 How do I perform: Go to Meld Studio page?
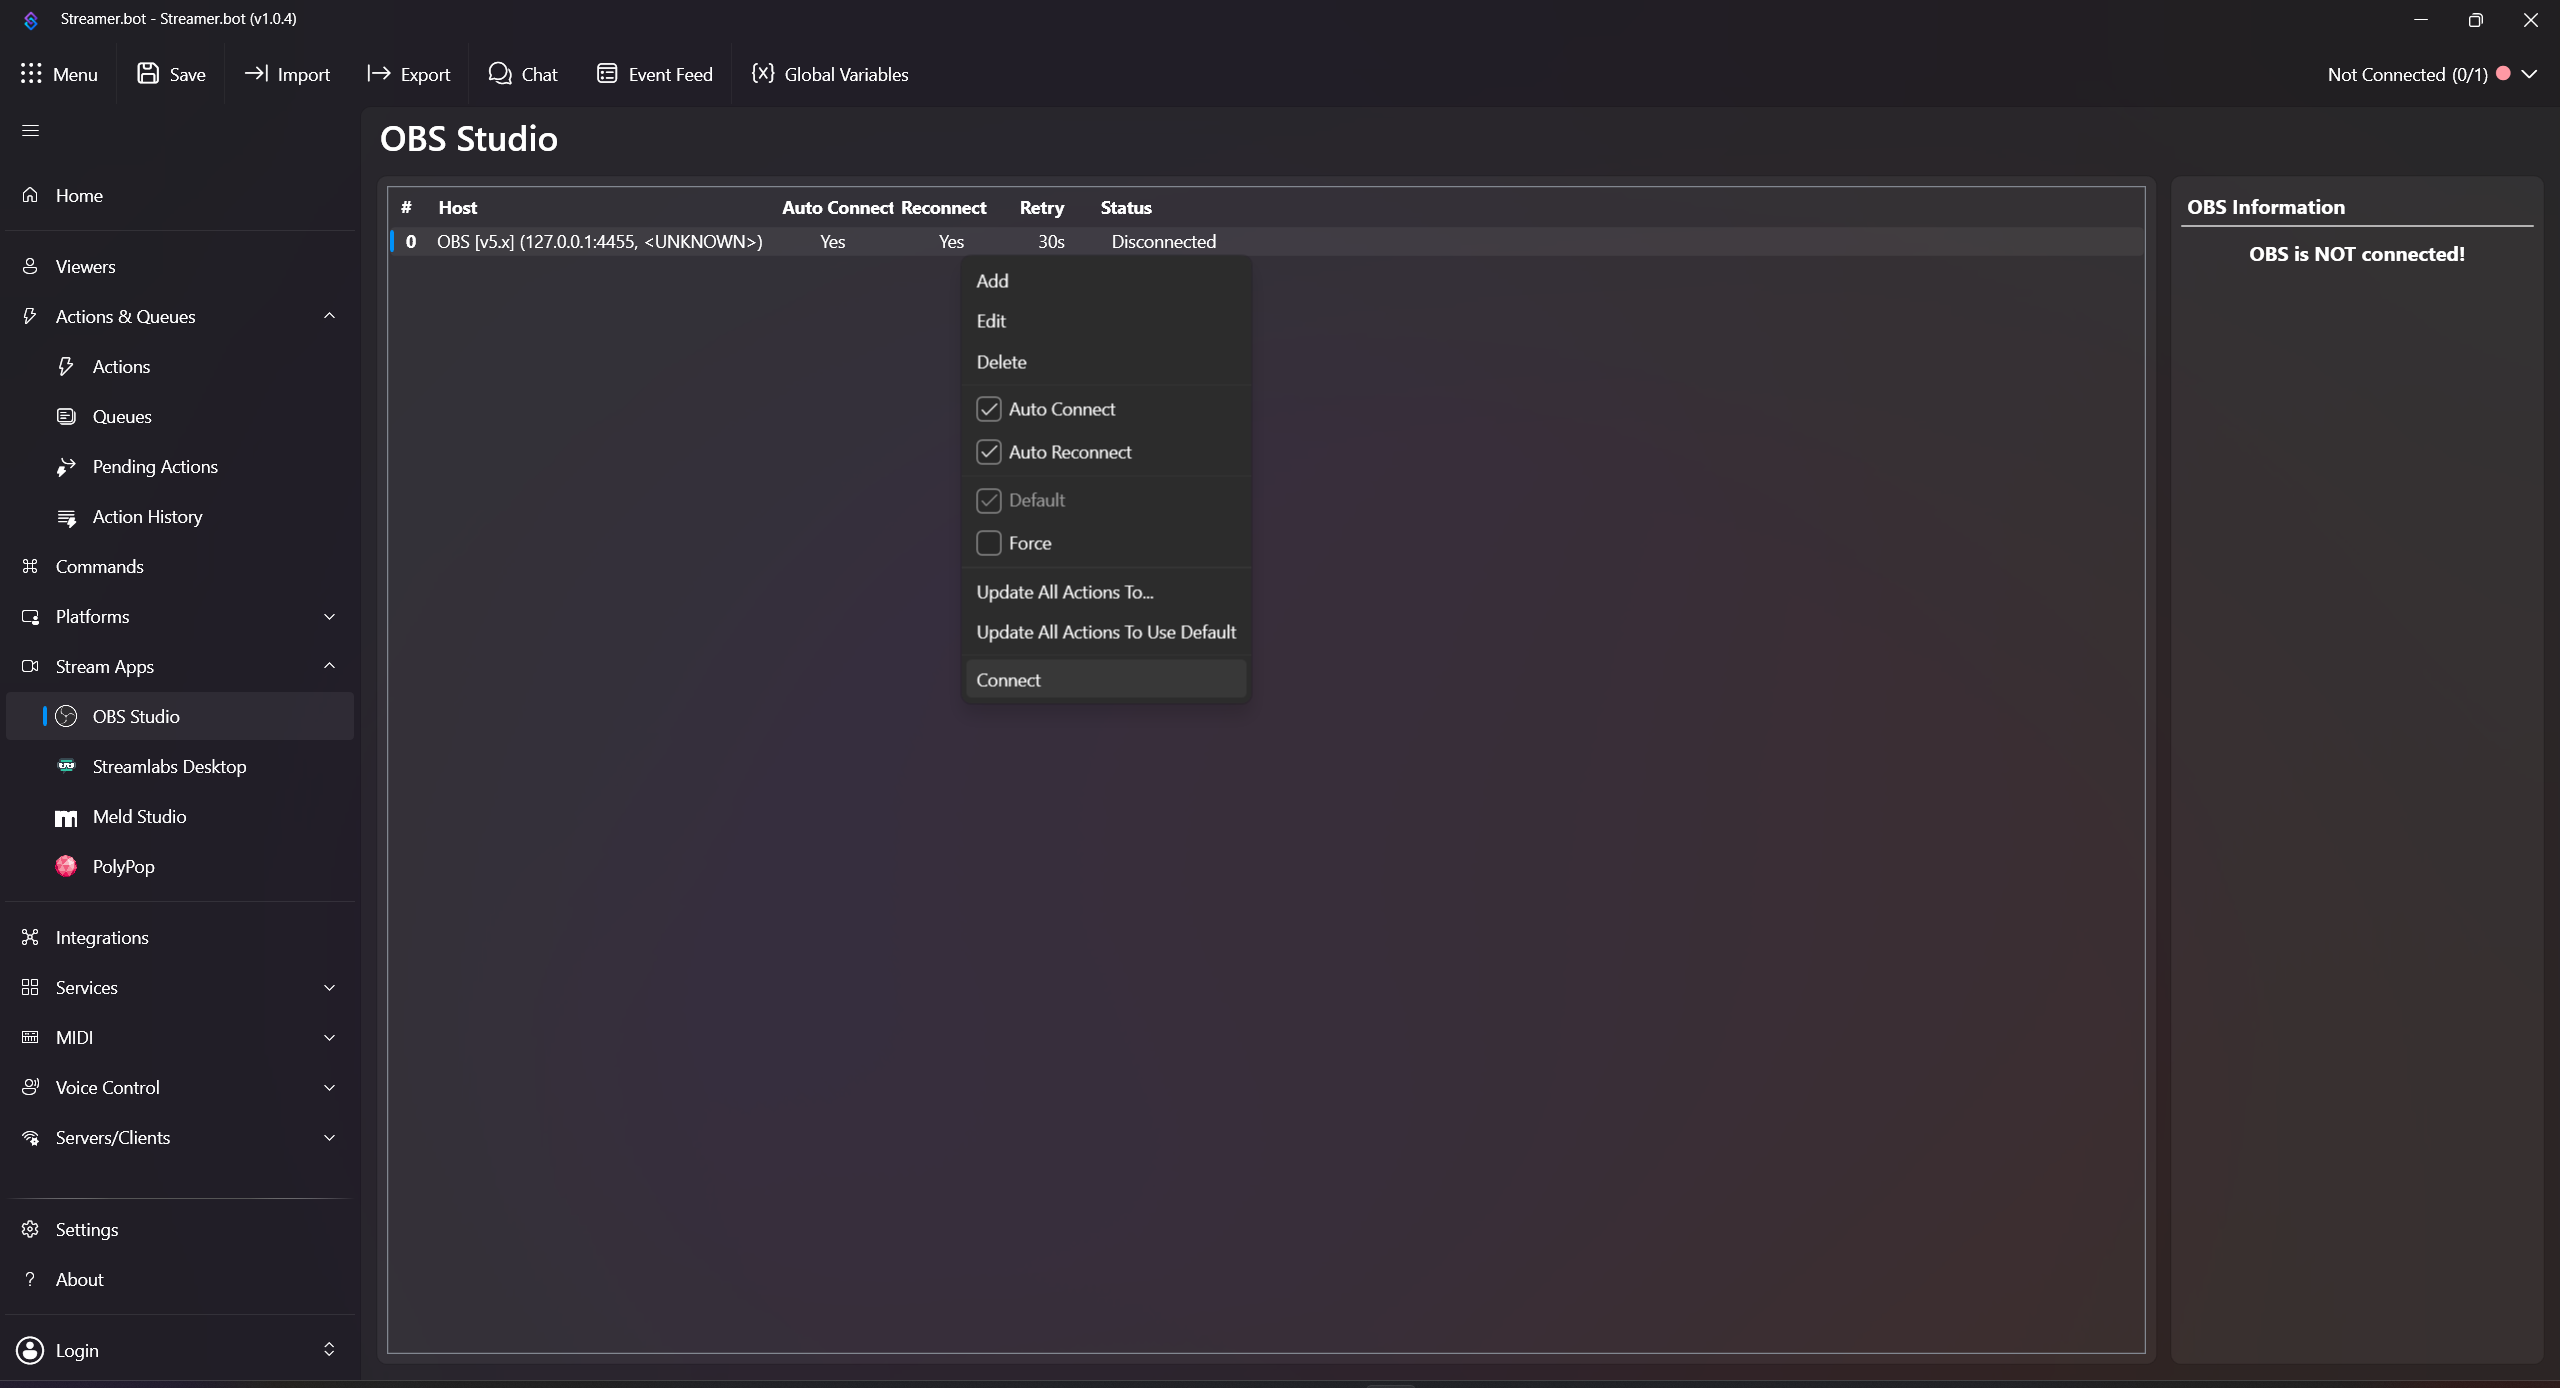[139, 817]
